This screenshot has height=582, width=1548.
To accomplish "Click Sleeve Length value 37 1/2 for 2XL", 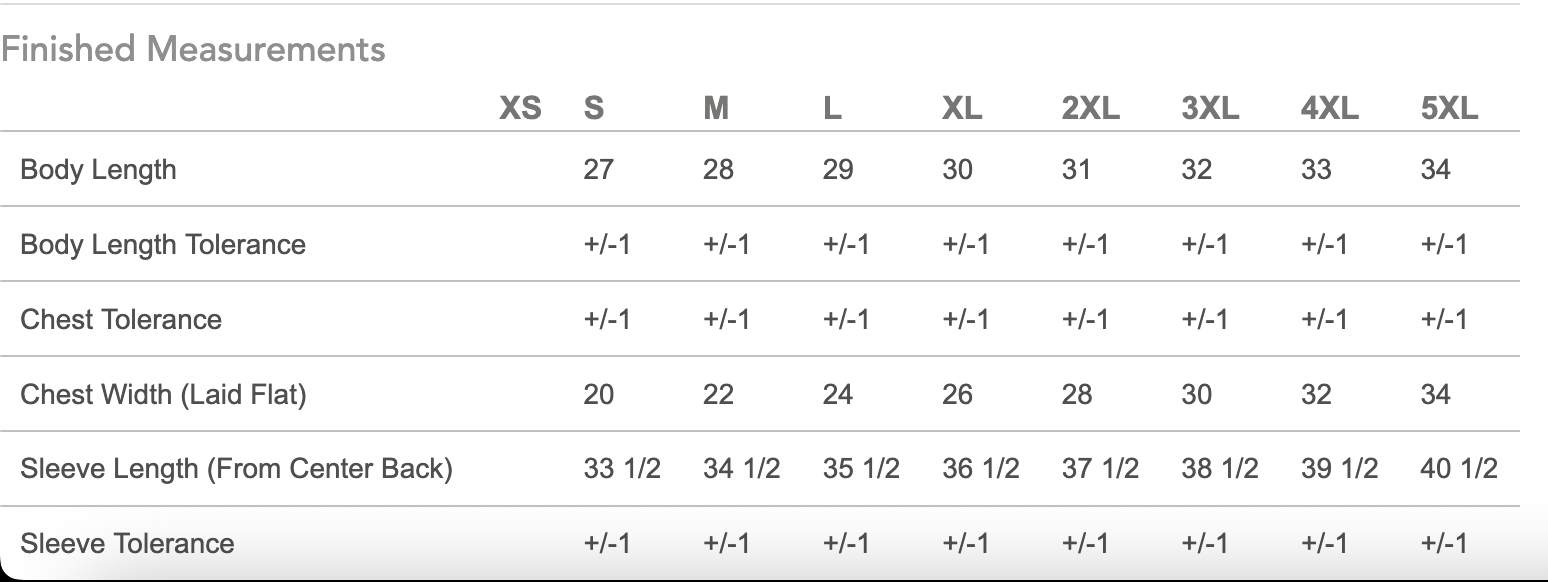I will click(x=1100, y=468).
